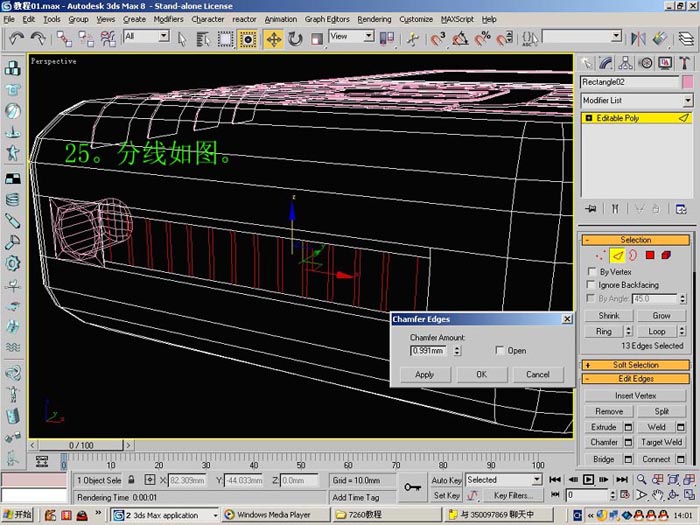Click the Target Weld button
Screen dimensions: 700x525
tap(661, 442)
